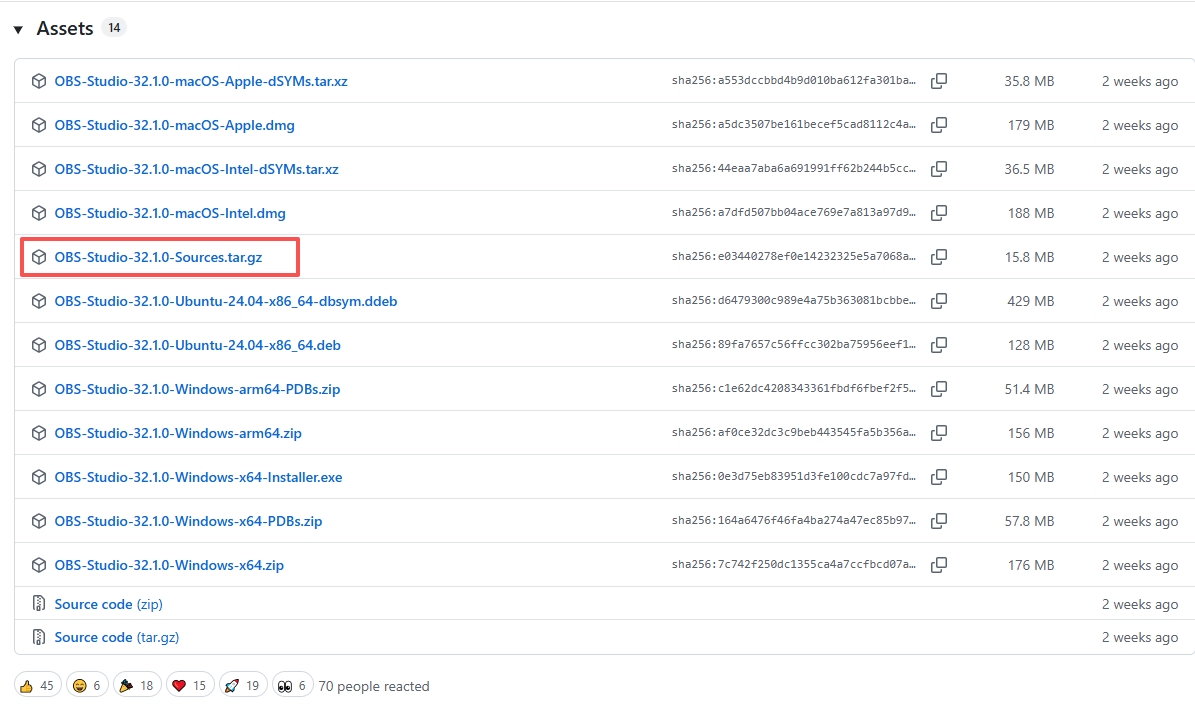Download OBS-Studio-32.1.0-macOS-Apple.dmg
The height and width of the screenshot is (709, 1195).
(x=175, y=125)
